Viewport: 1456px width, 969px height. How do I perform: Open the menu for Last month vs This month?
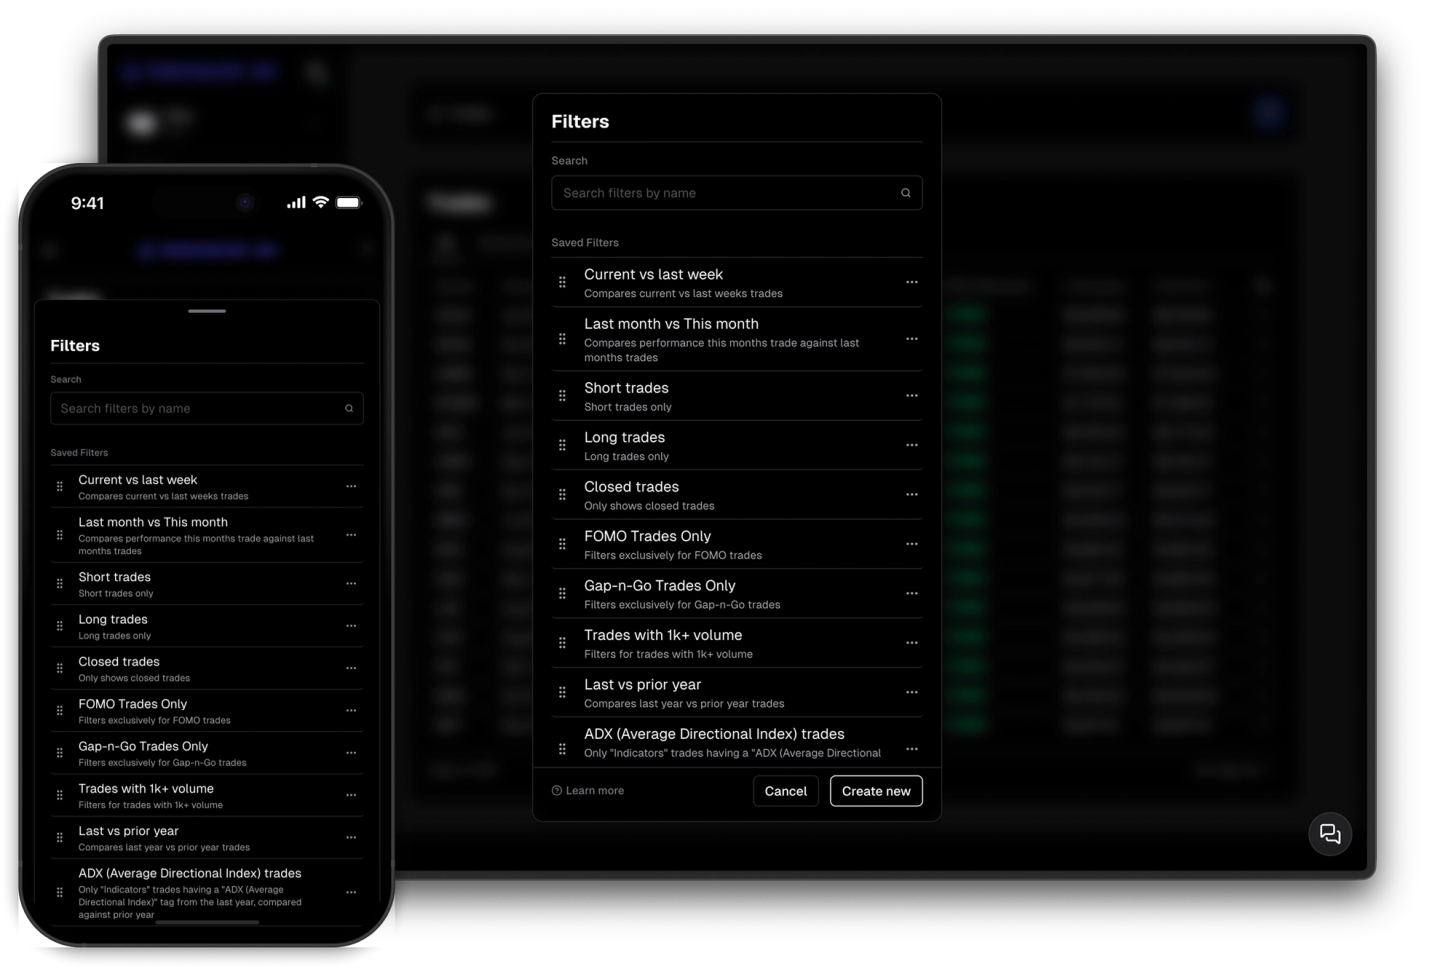pyautogui.click(x=911, y=339)
